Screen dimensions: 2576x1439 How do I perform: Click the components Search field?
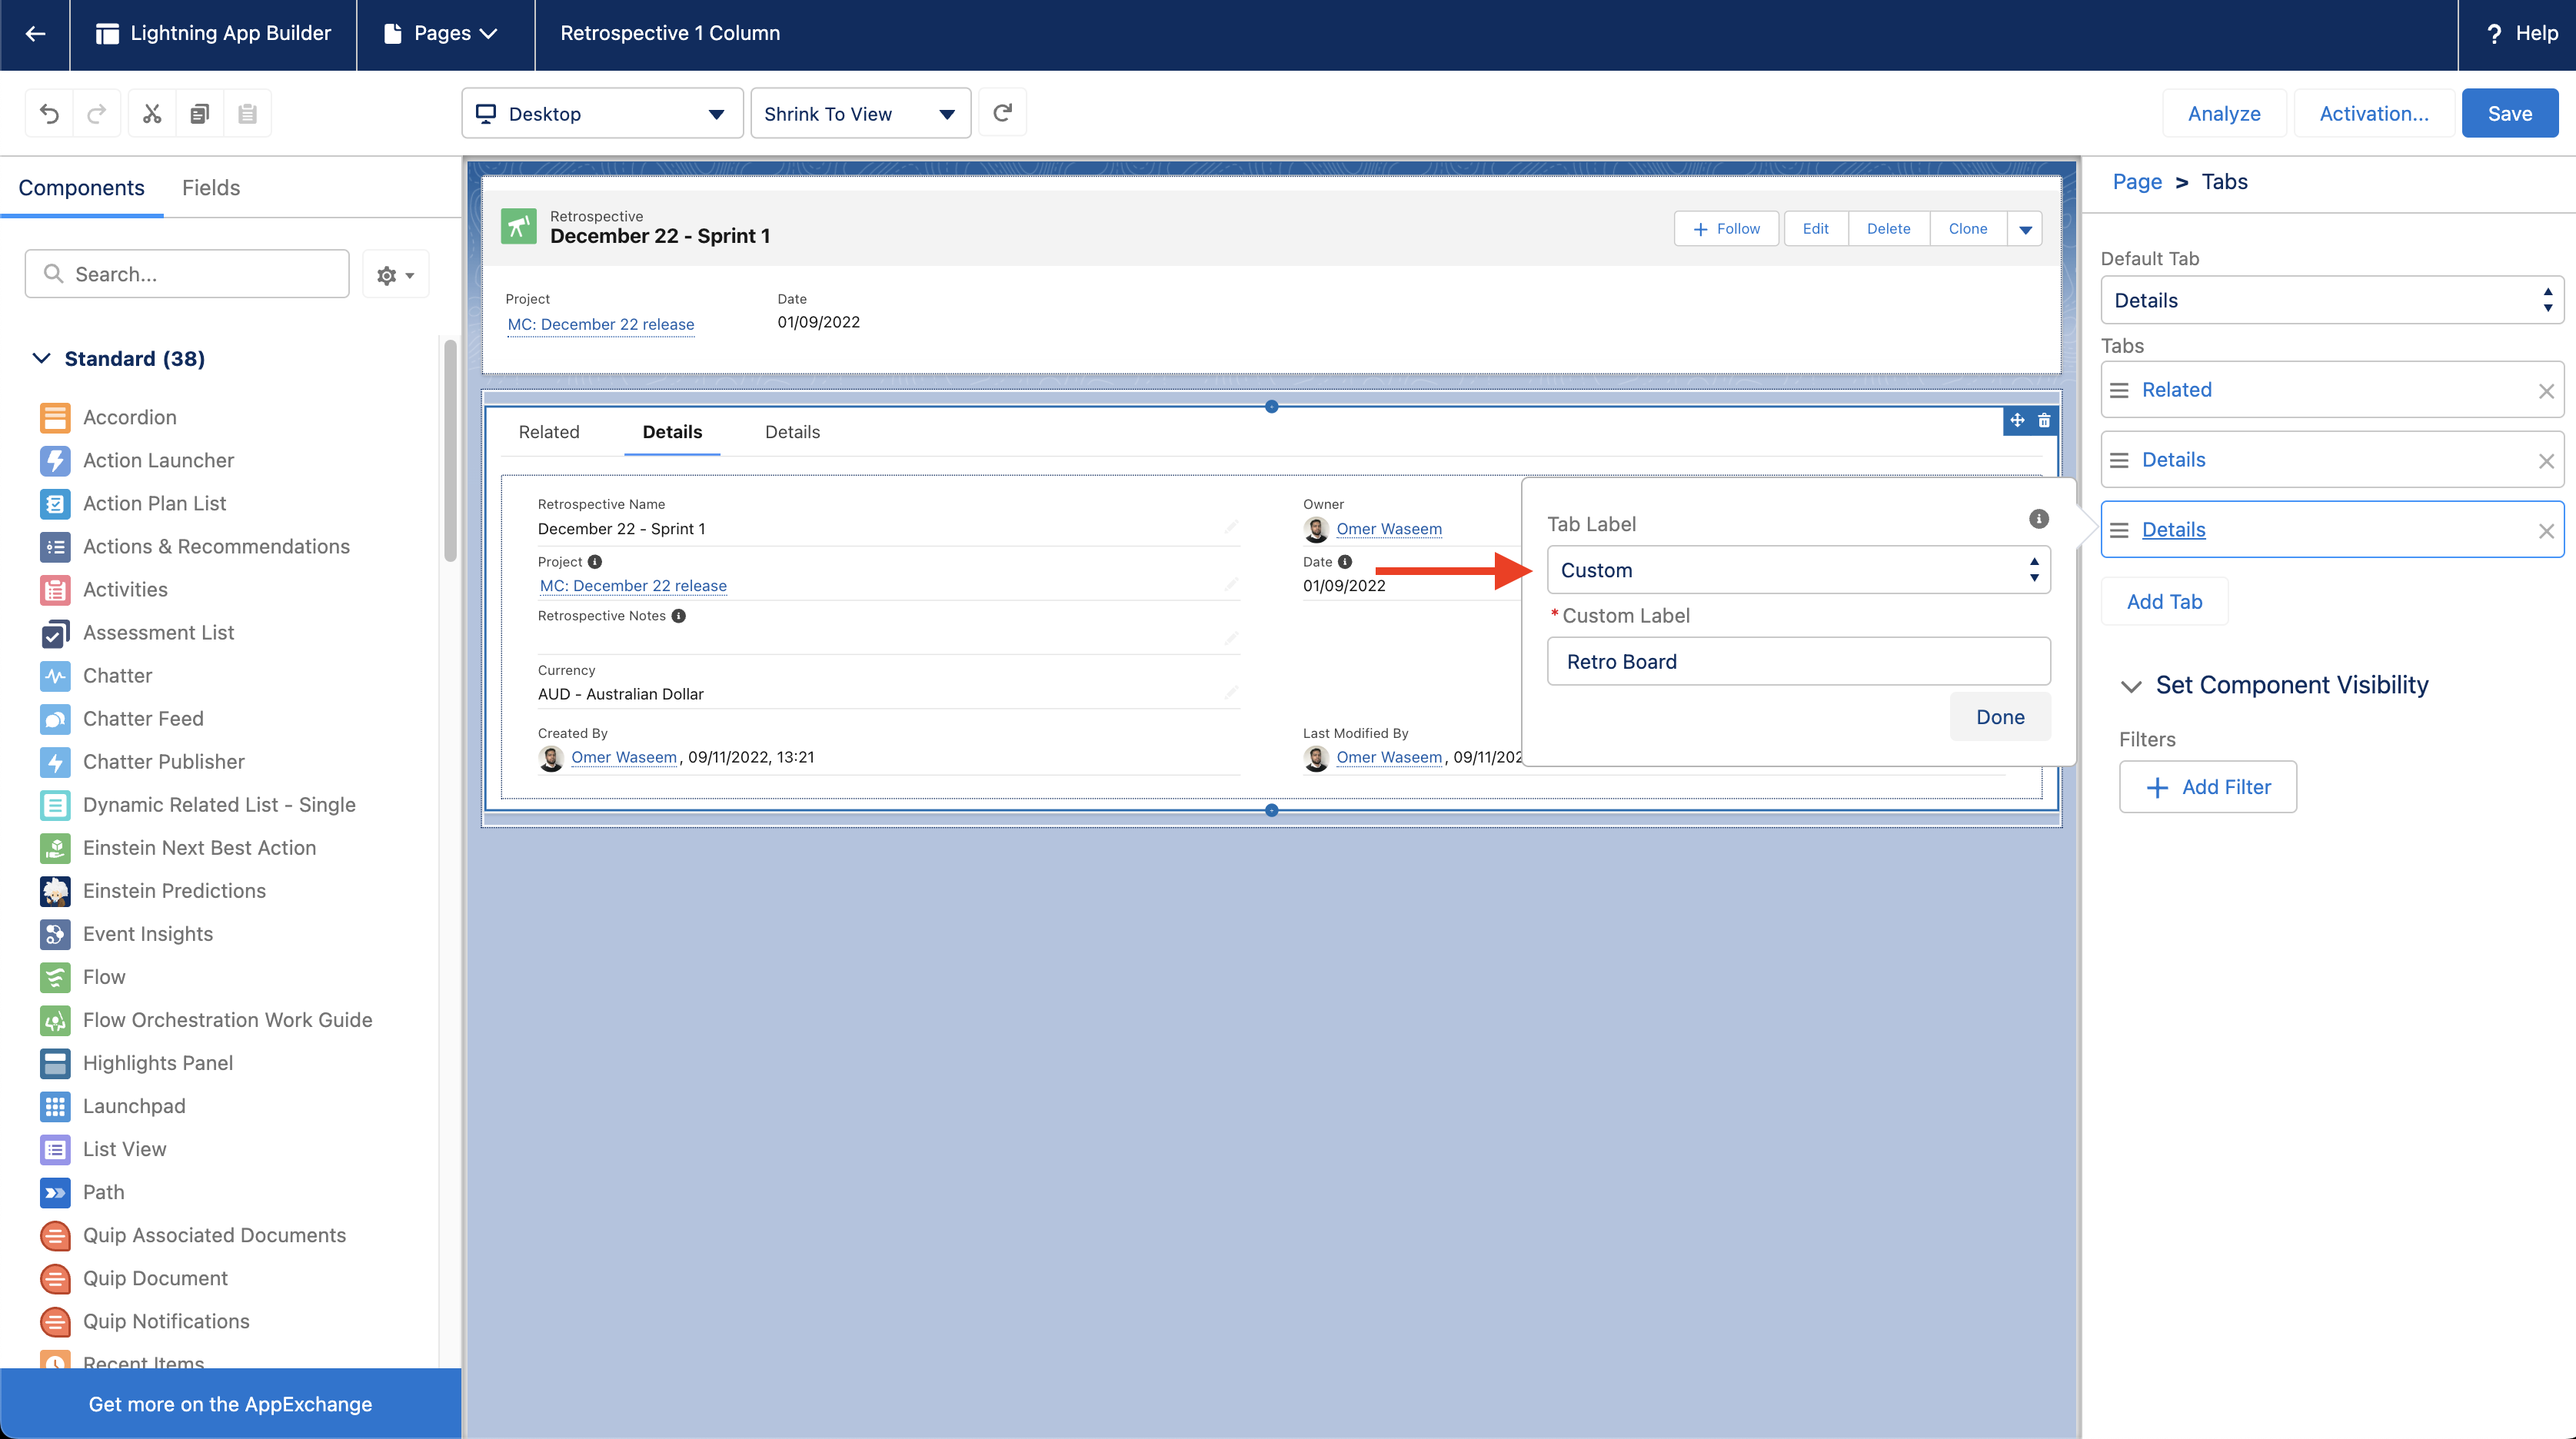click(x=187, y=274)
